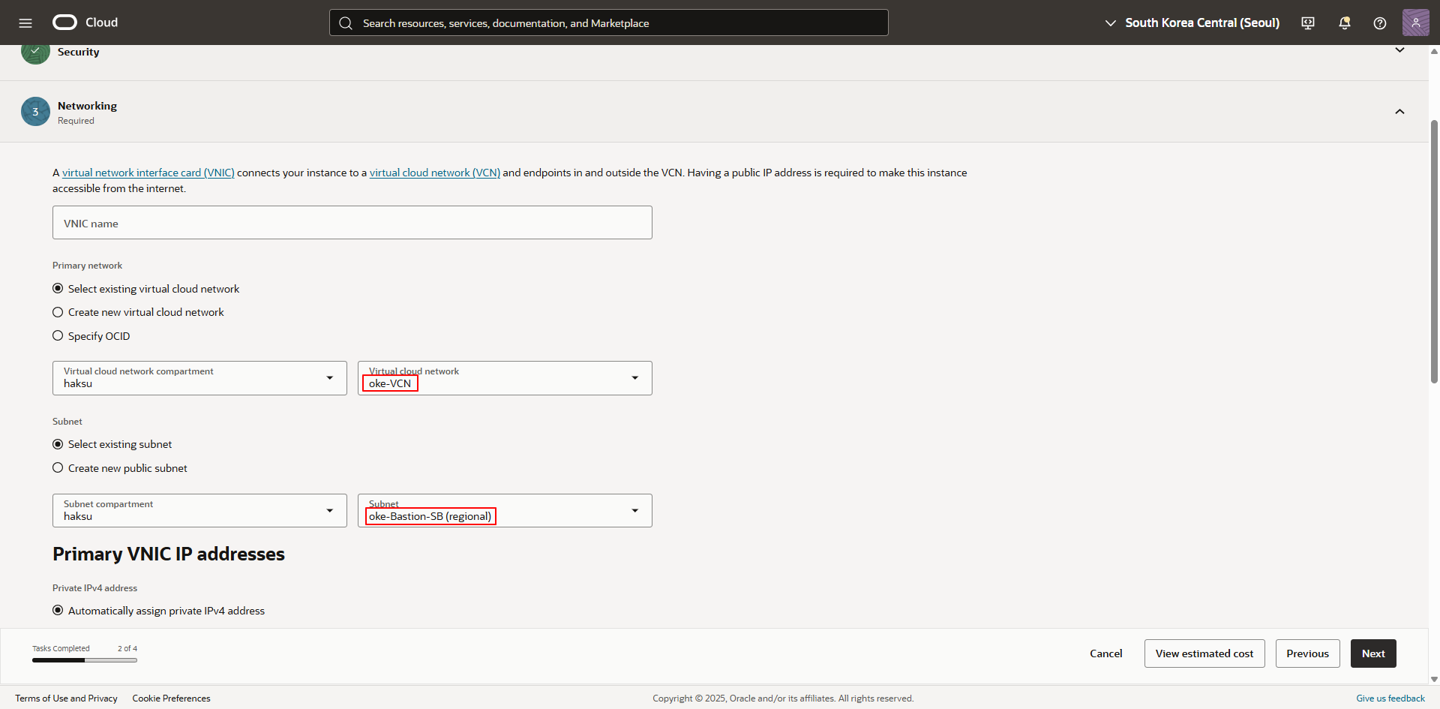Click the Tasks Completed progress bar
This screenshot has width=1440, height=709.
click(x=84, y=660)
